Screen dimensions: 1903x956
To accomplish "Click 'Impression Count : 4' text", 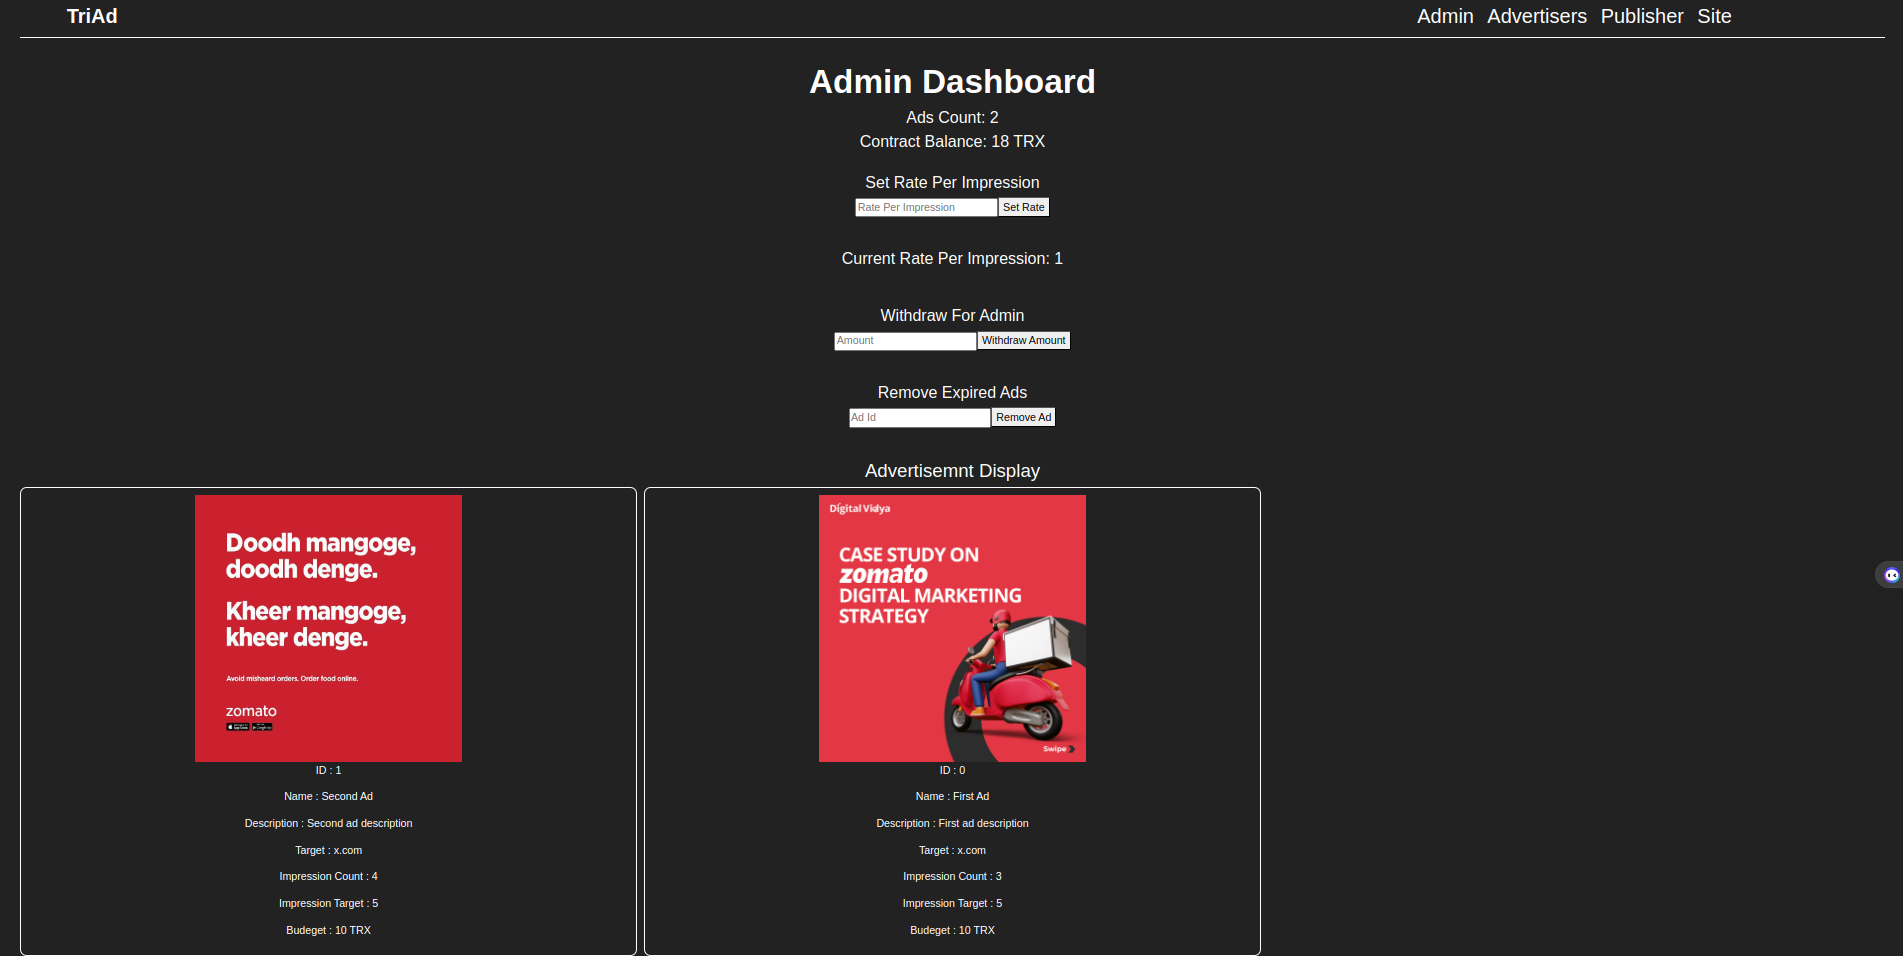I will click(x=328, y=877).
